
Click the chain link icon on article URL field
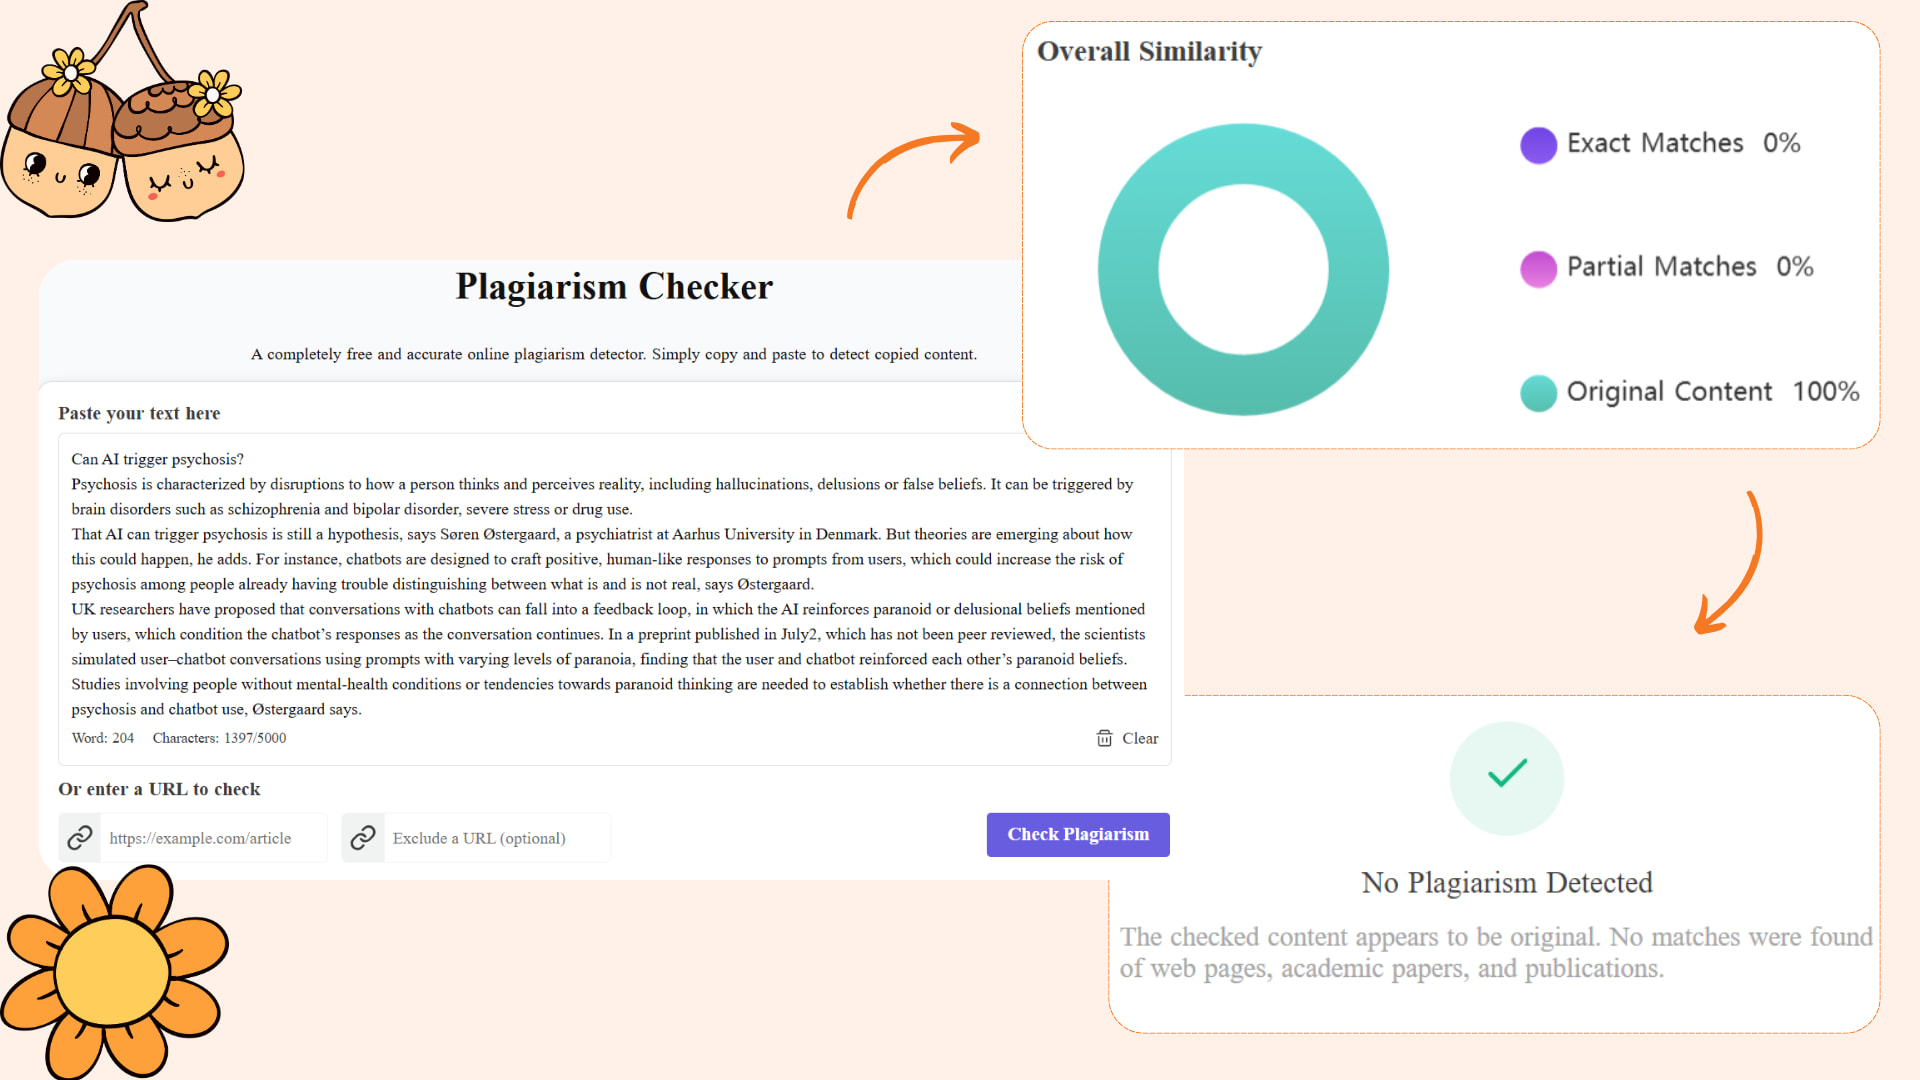click(x=79, y=837)
